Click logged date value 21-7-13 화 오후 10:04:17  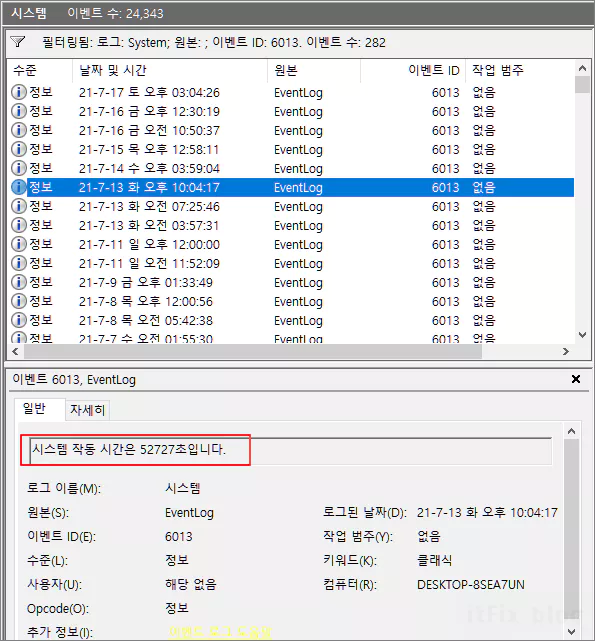[x=487, y=512]
